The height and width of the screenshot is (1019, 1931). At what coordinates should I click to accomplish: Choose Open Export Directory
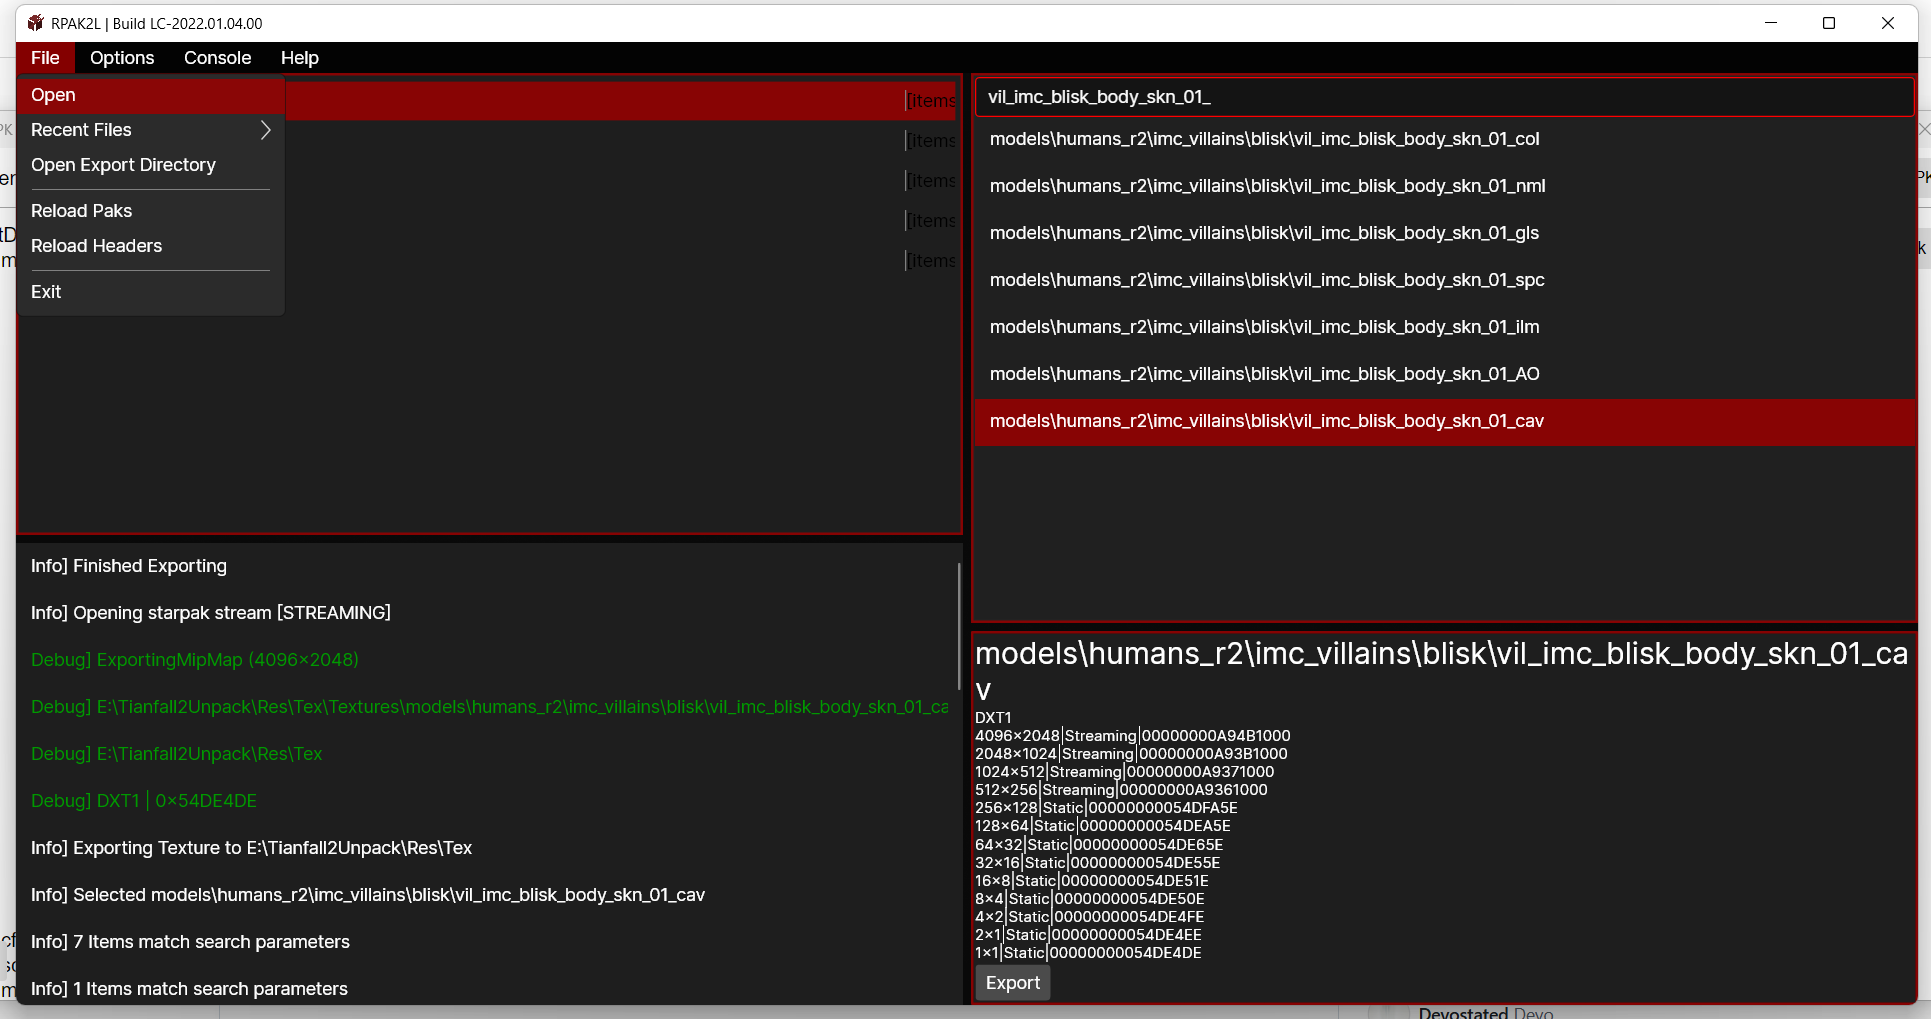(123, 165)
